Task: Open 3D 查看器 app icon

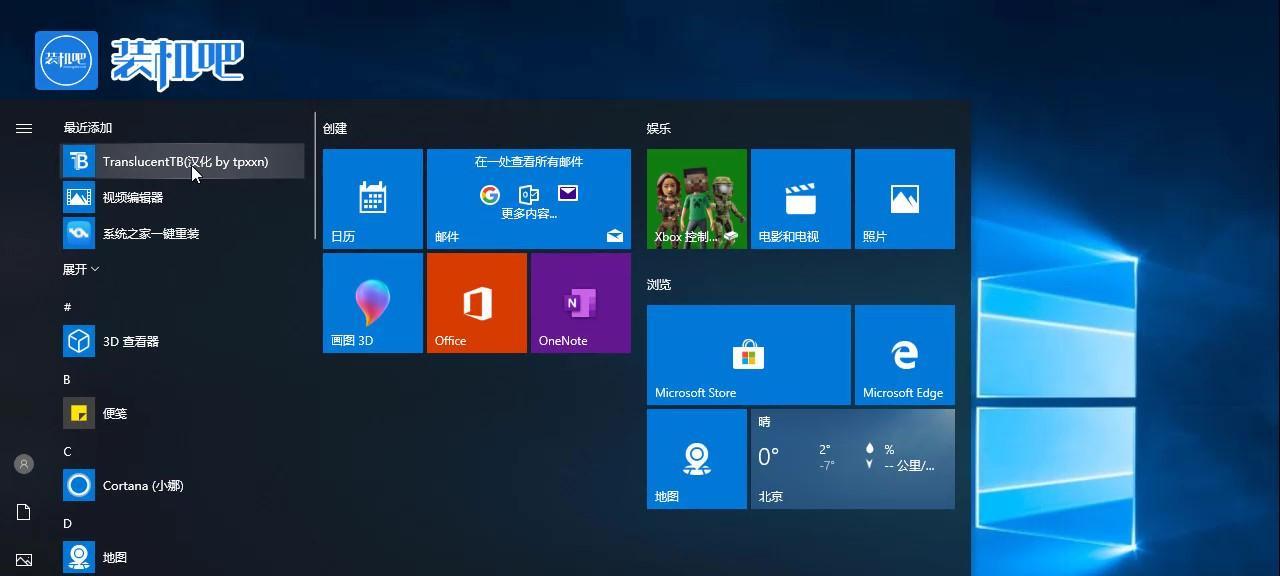Action: tap(79, 341)
